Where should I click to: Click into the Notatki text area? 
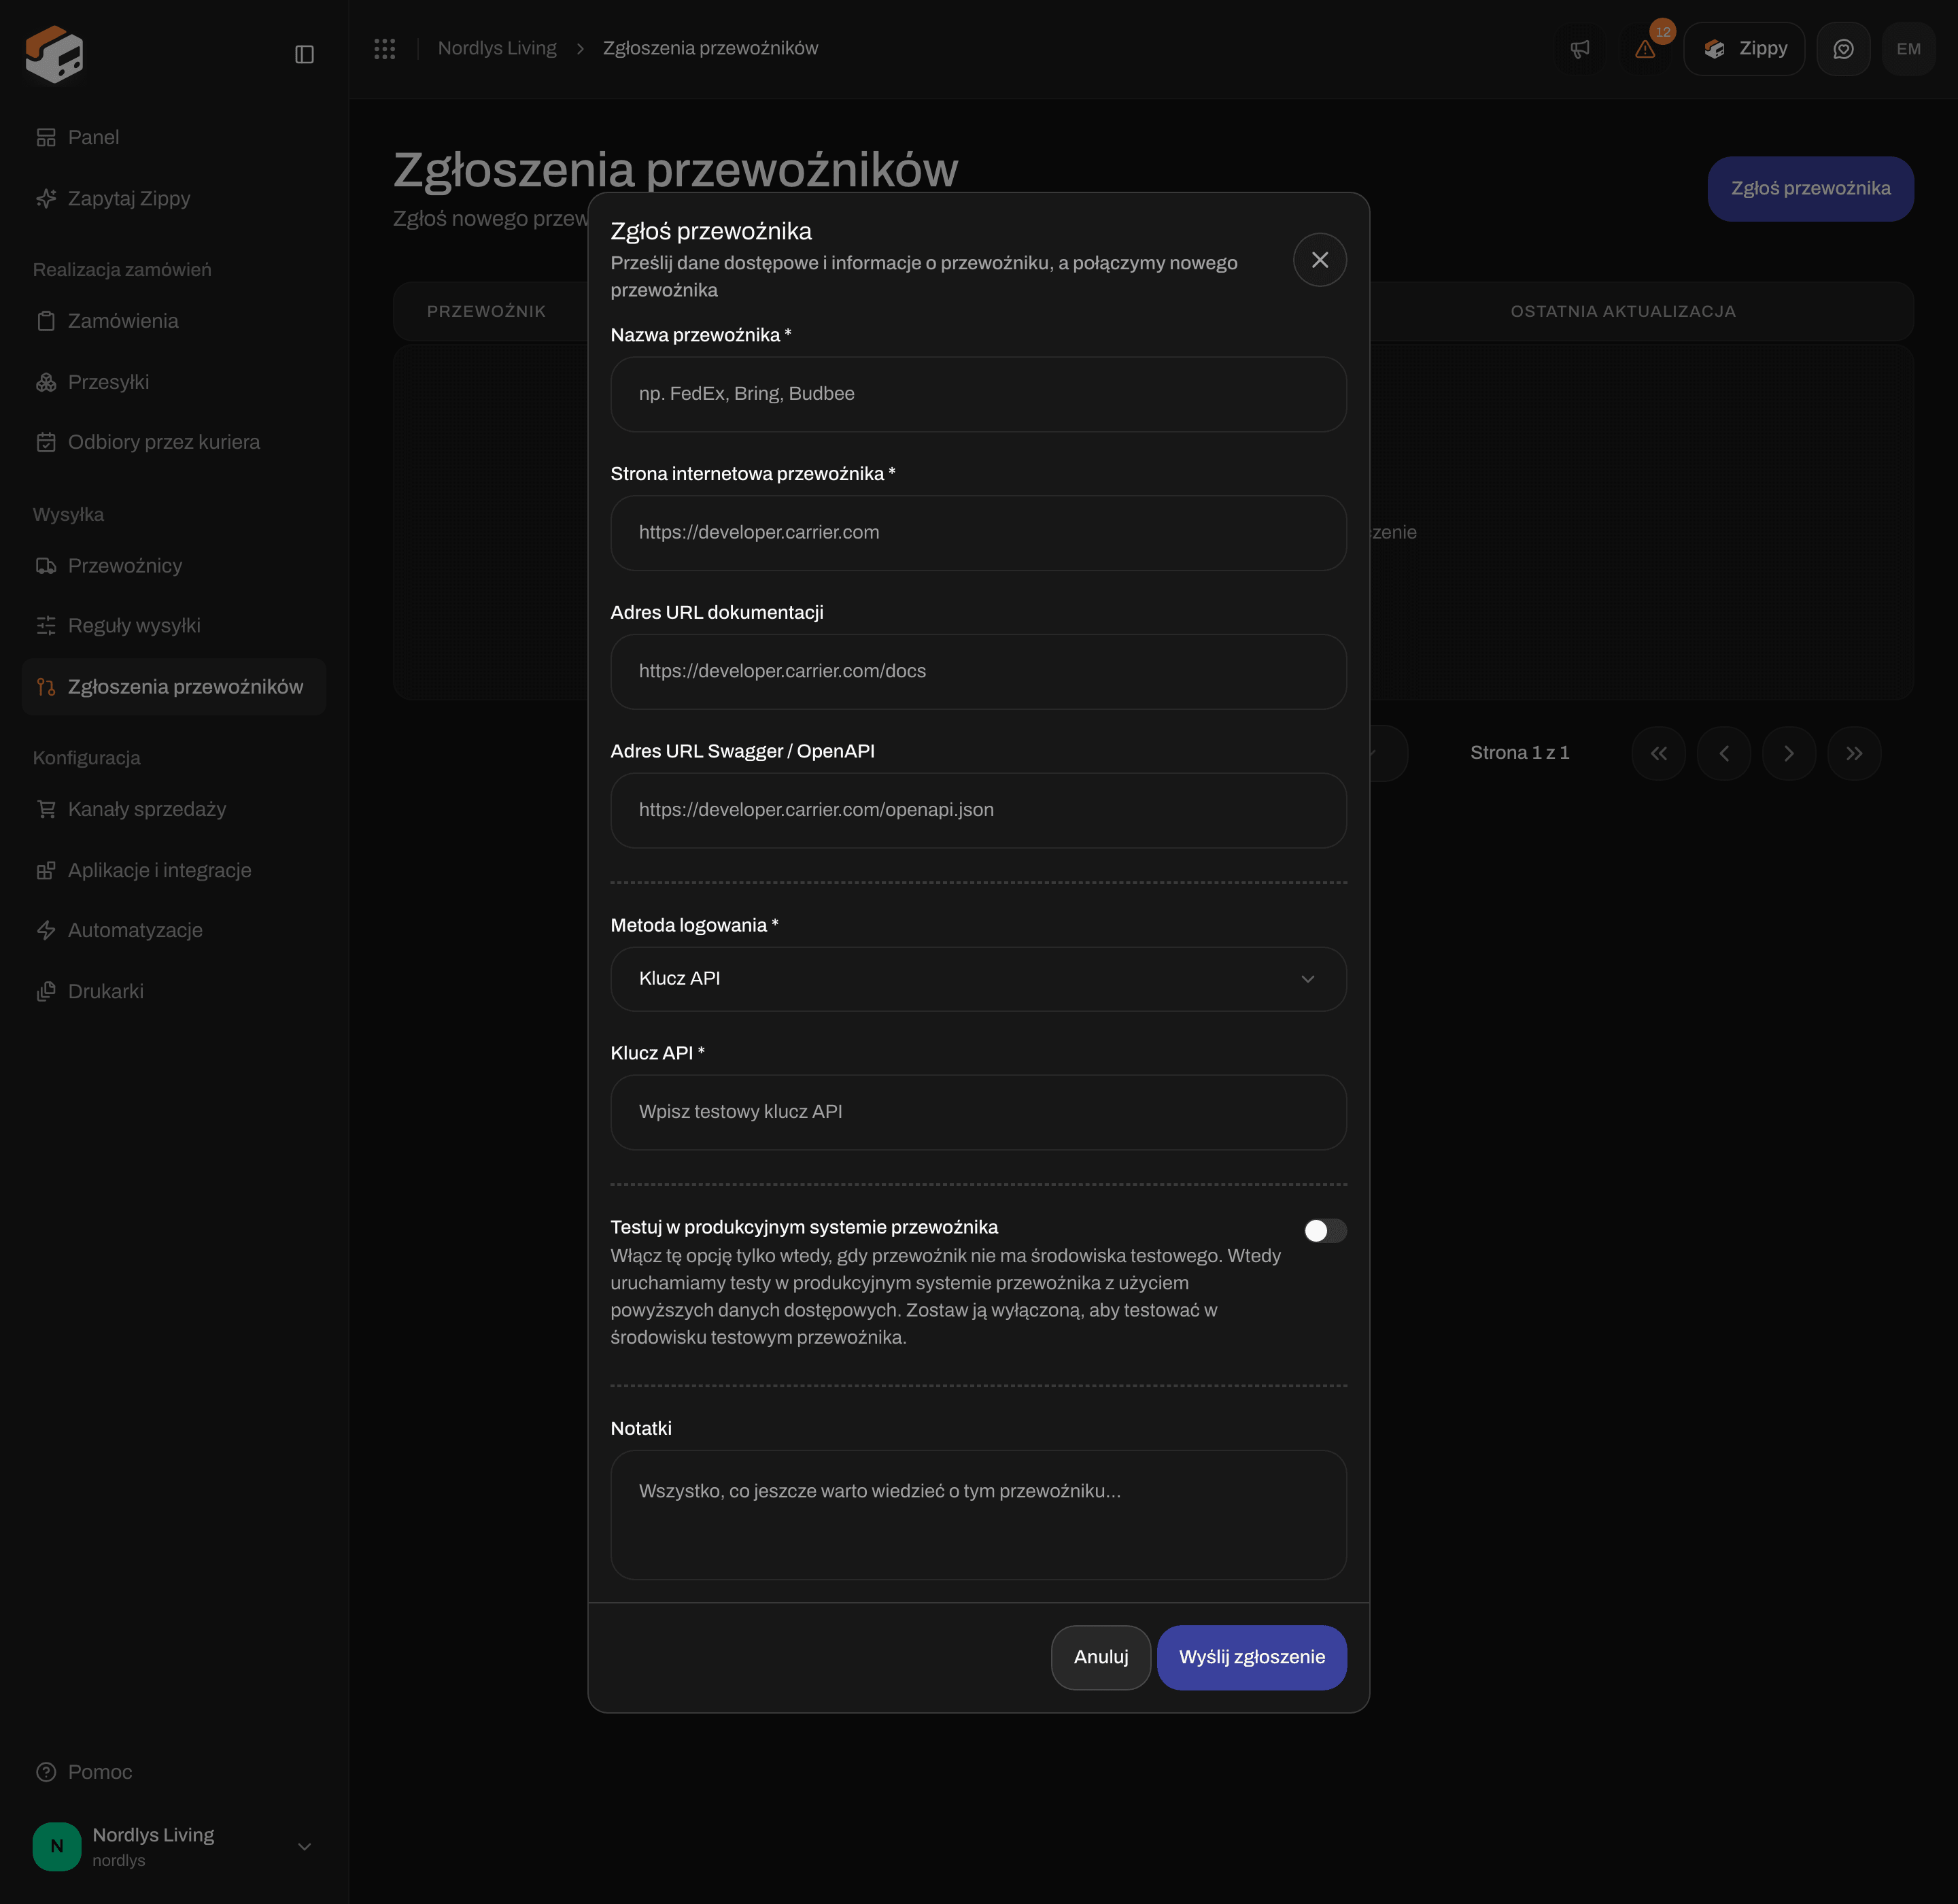click(x=978, y=1515)
